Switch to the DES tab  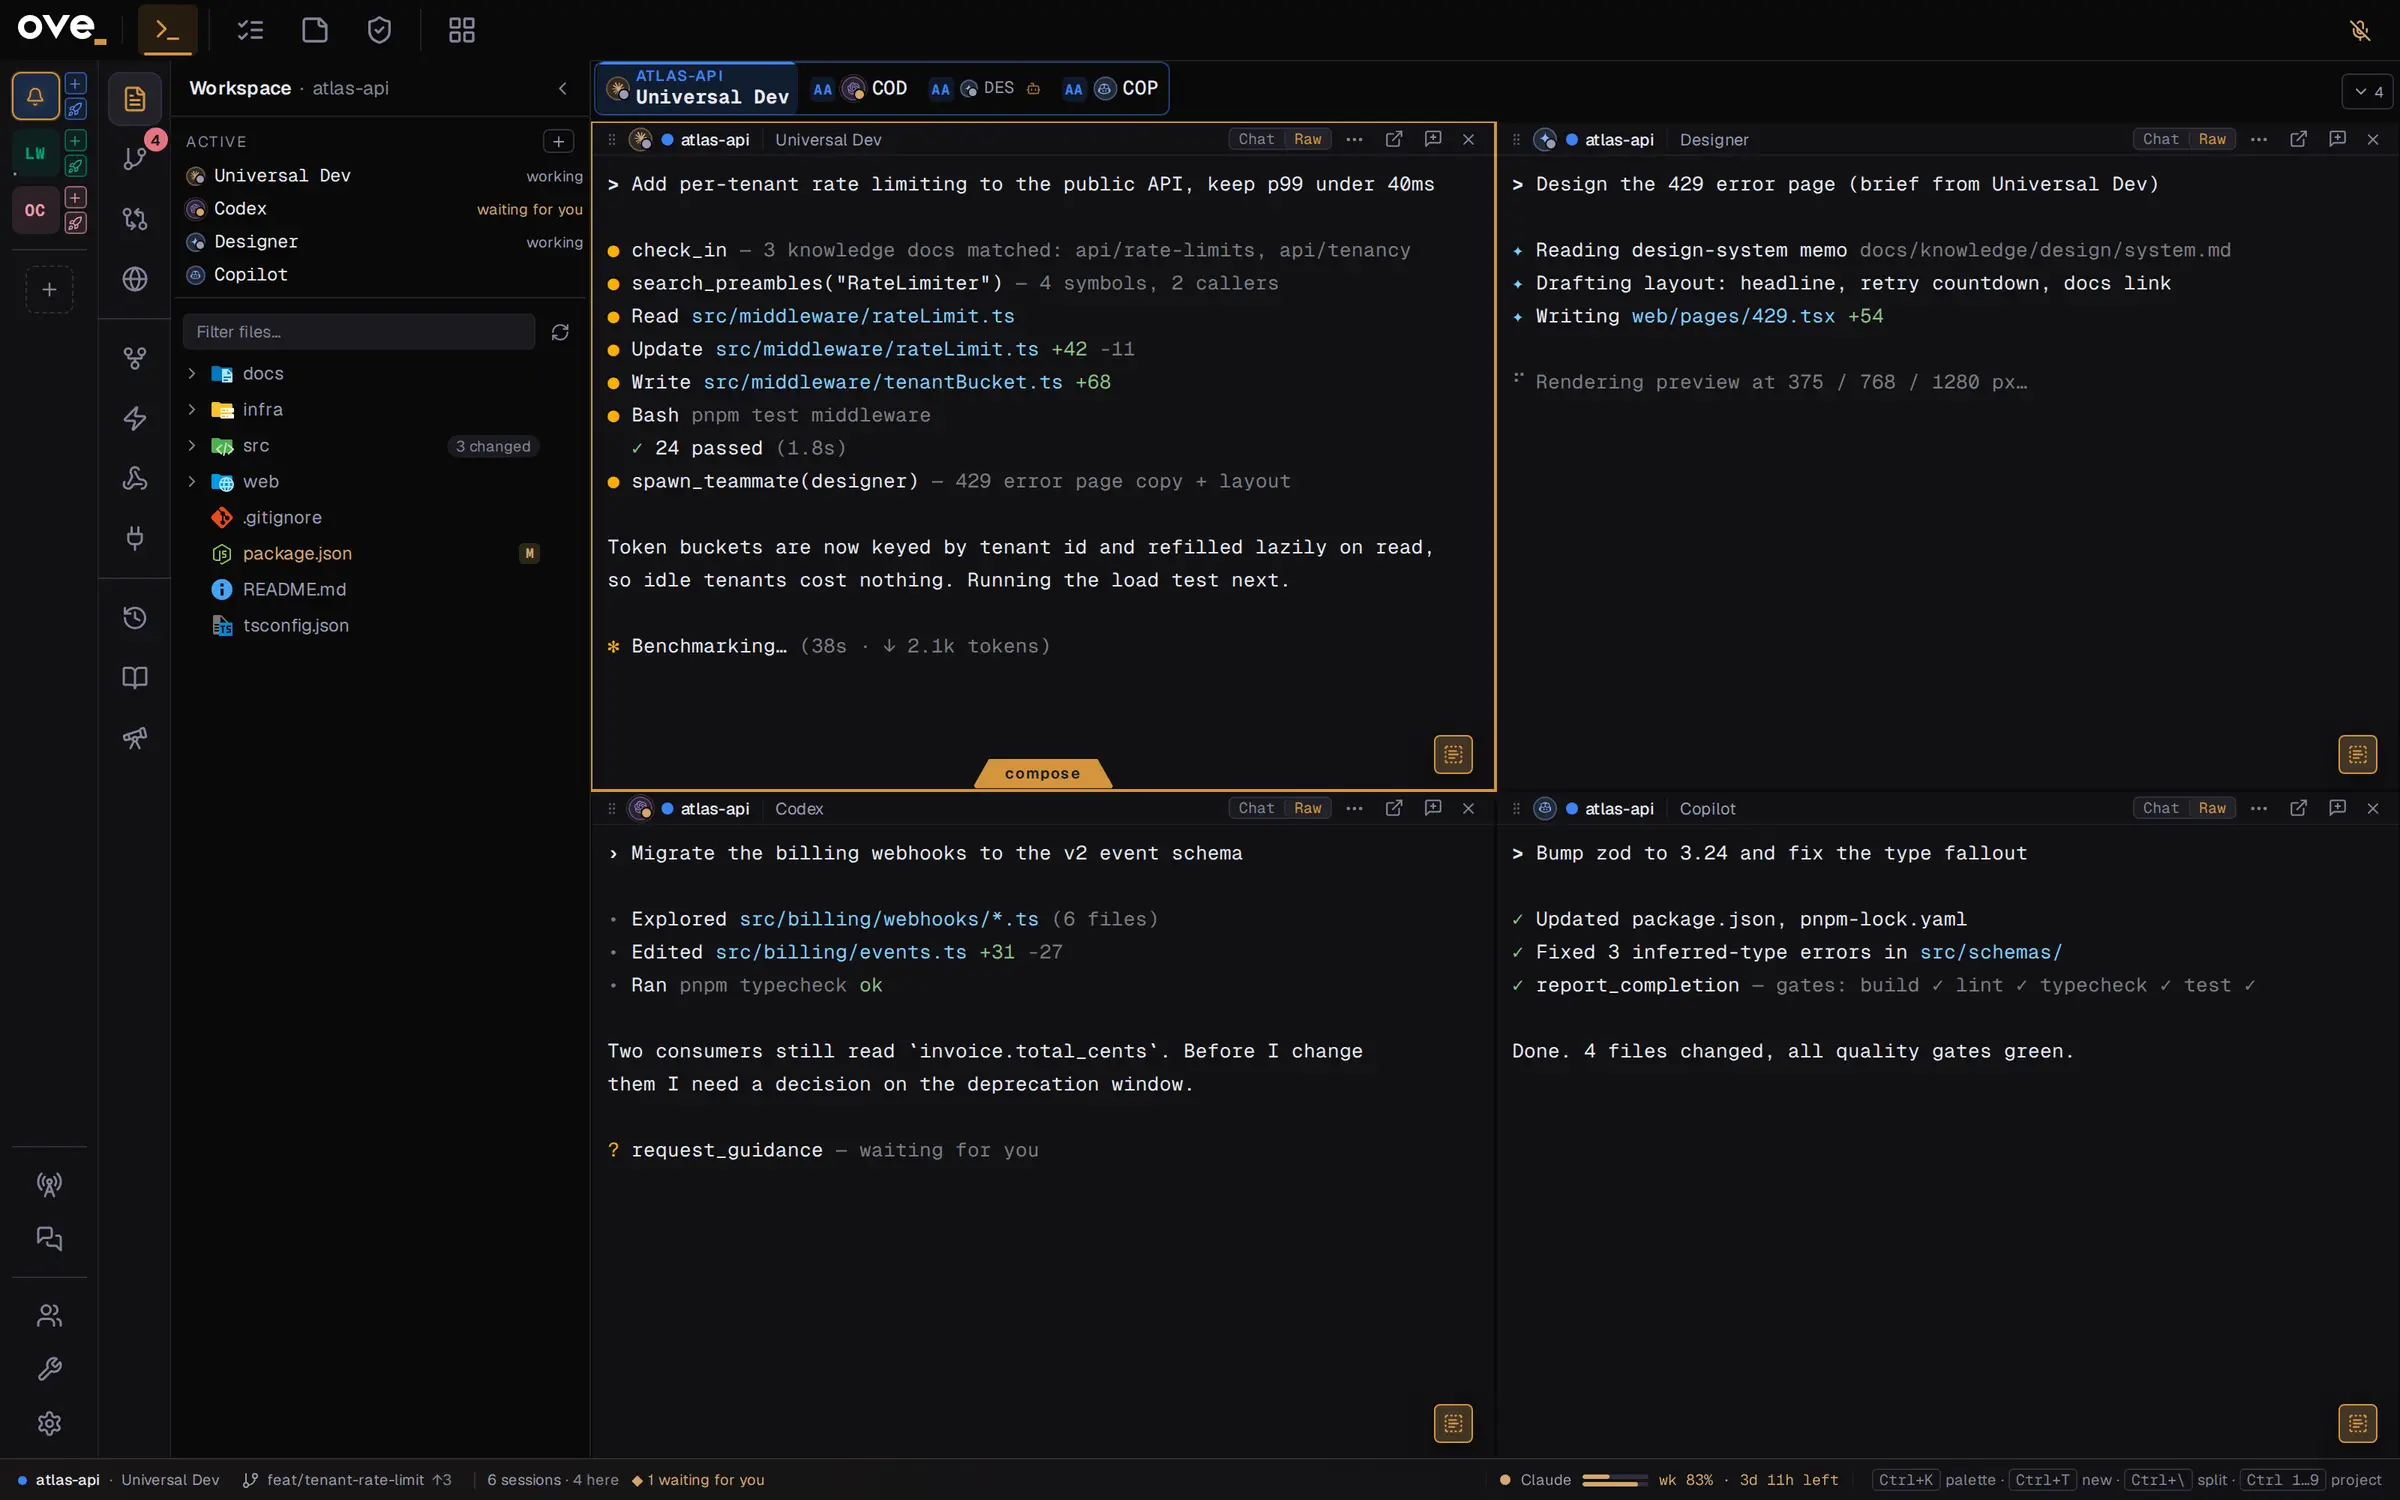(x=985, y=88)
